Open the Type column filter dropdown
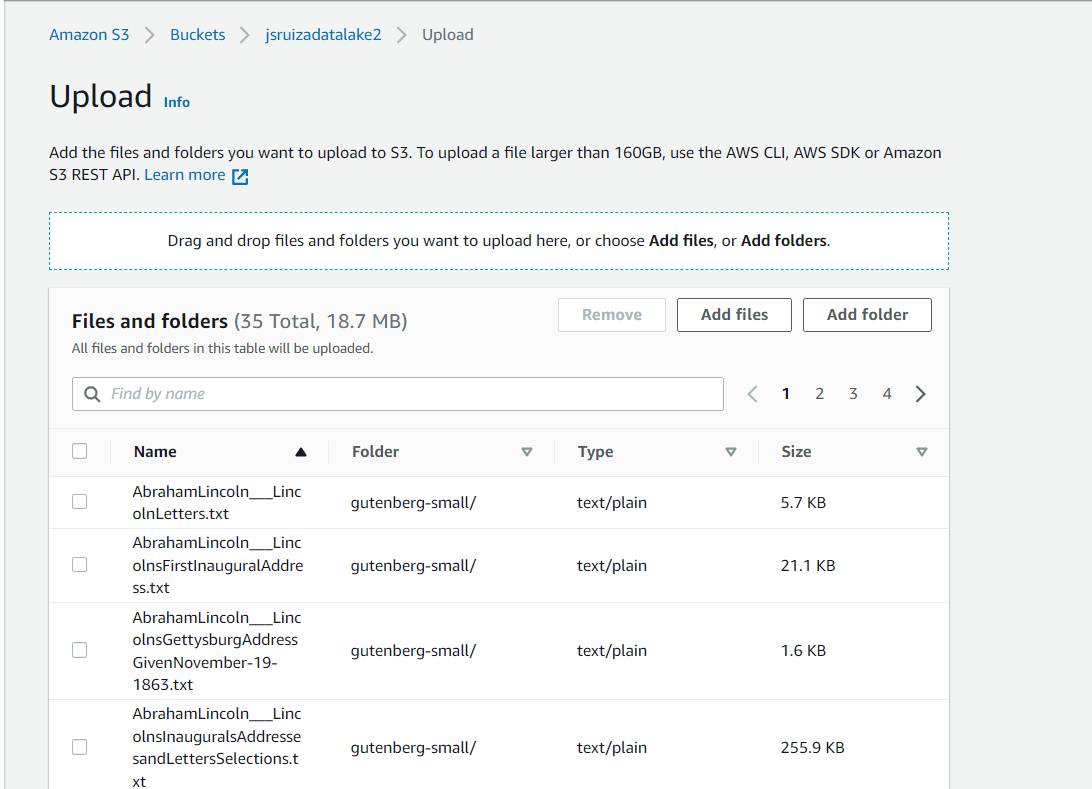 731,452
